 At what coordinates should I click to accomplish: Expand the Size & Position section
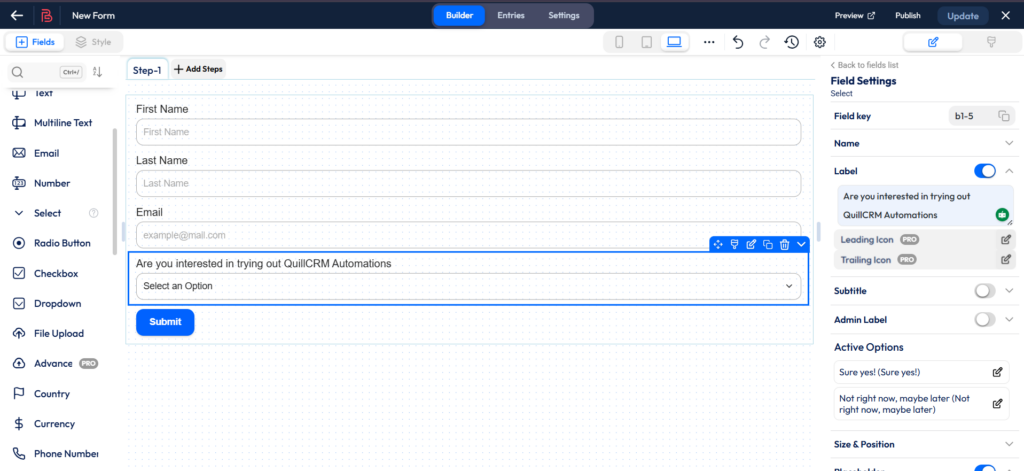coord(1009,444)
